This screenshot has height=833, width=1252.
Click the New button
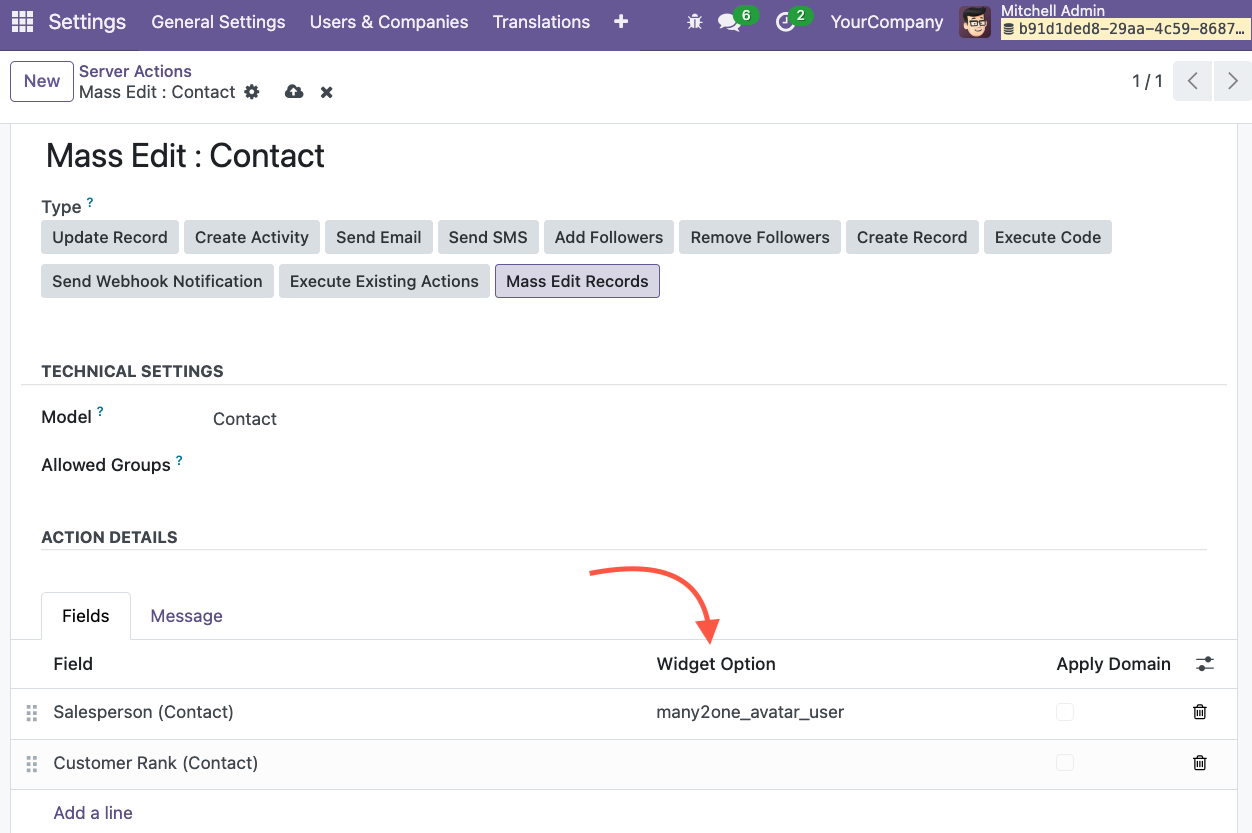pos(42,81)
